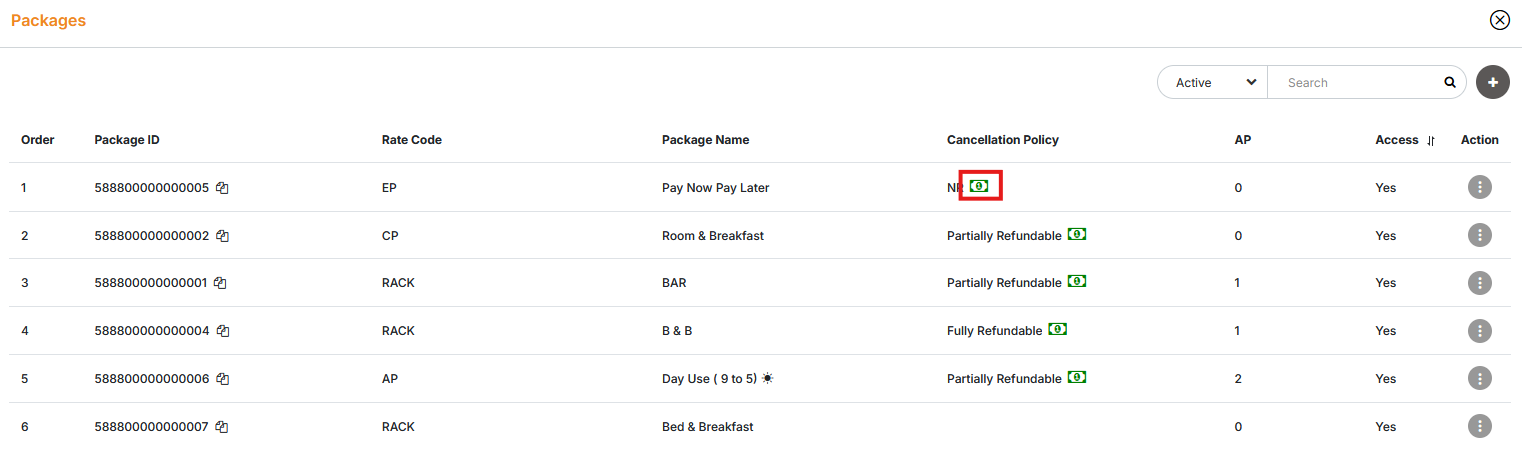Click the Cancellation Policy column header
The image size is (1522, 459).
pyautogui.click(x=1002, y=140)
